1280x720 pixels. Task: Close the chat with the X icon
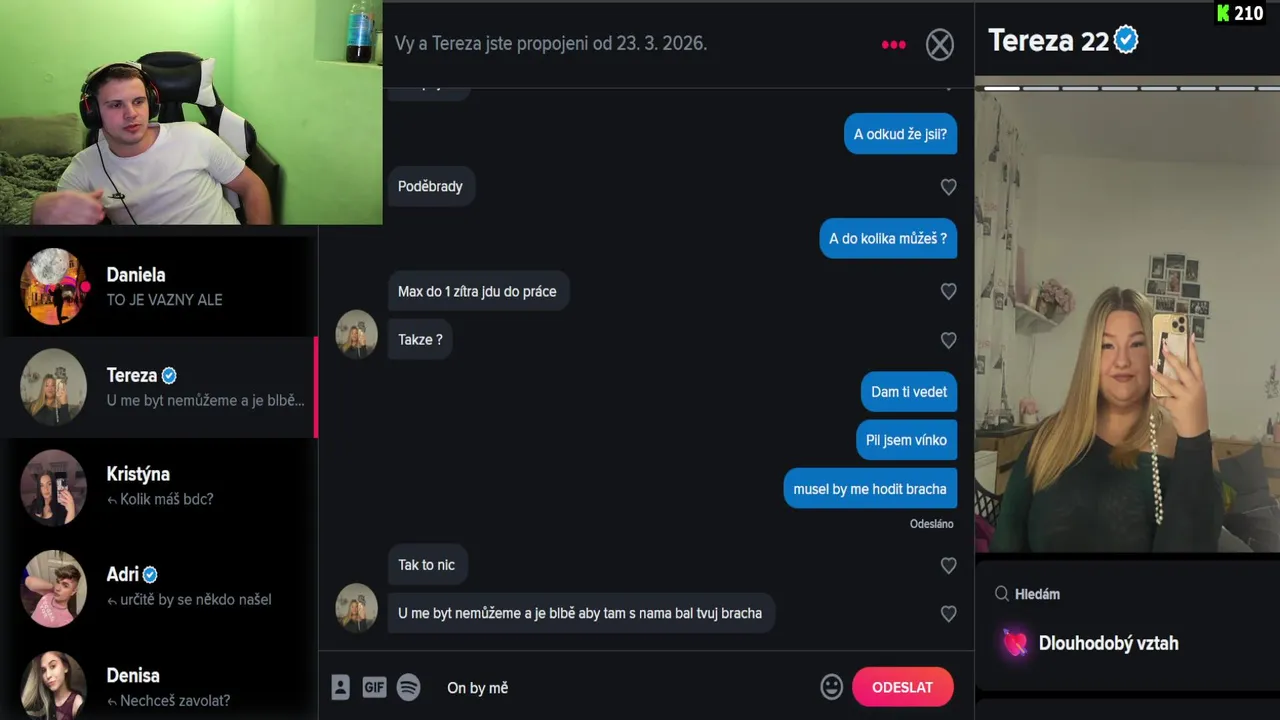point(939,44)
